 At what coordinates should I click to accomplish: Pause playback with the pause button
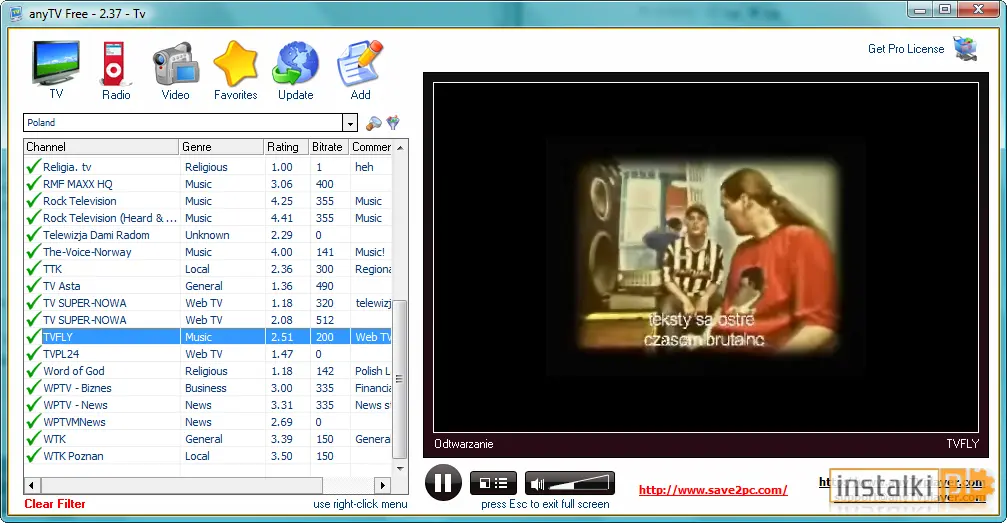point(443,483)
